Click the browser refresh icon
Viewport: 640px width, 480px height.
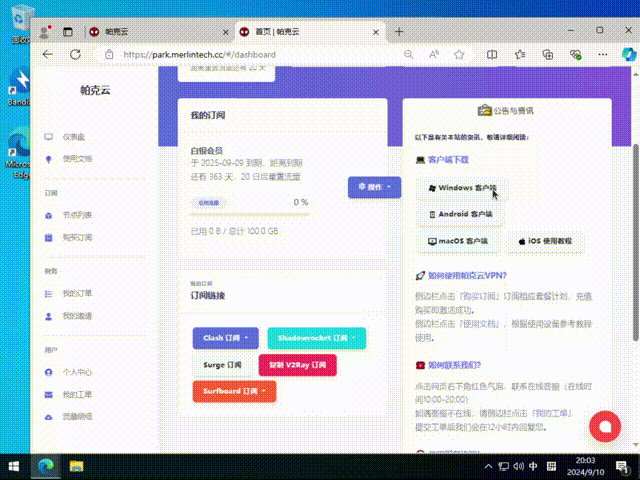[x=75, y=54]
